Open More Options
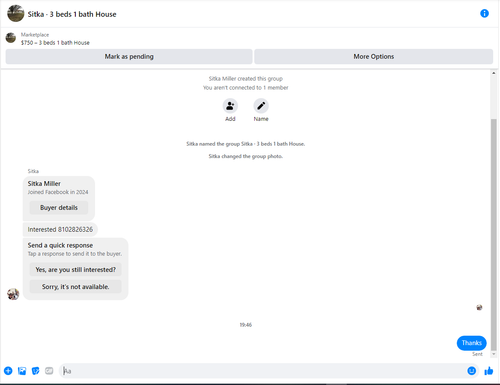 pos(373,56)
